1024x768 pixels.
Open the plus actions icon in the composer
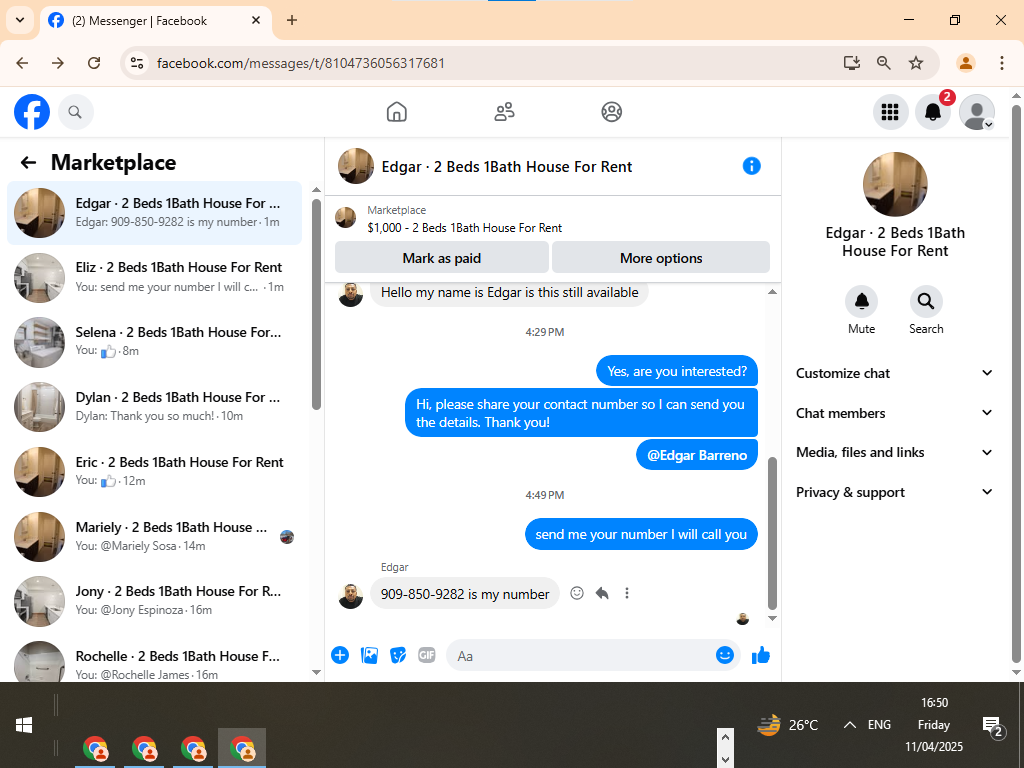[x=340, y=655]
